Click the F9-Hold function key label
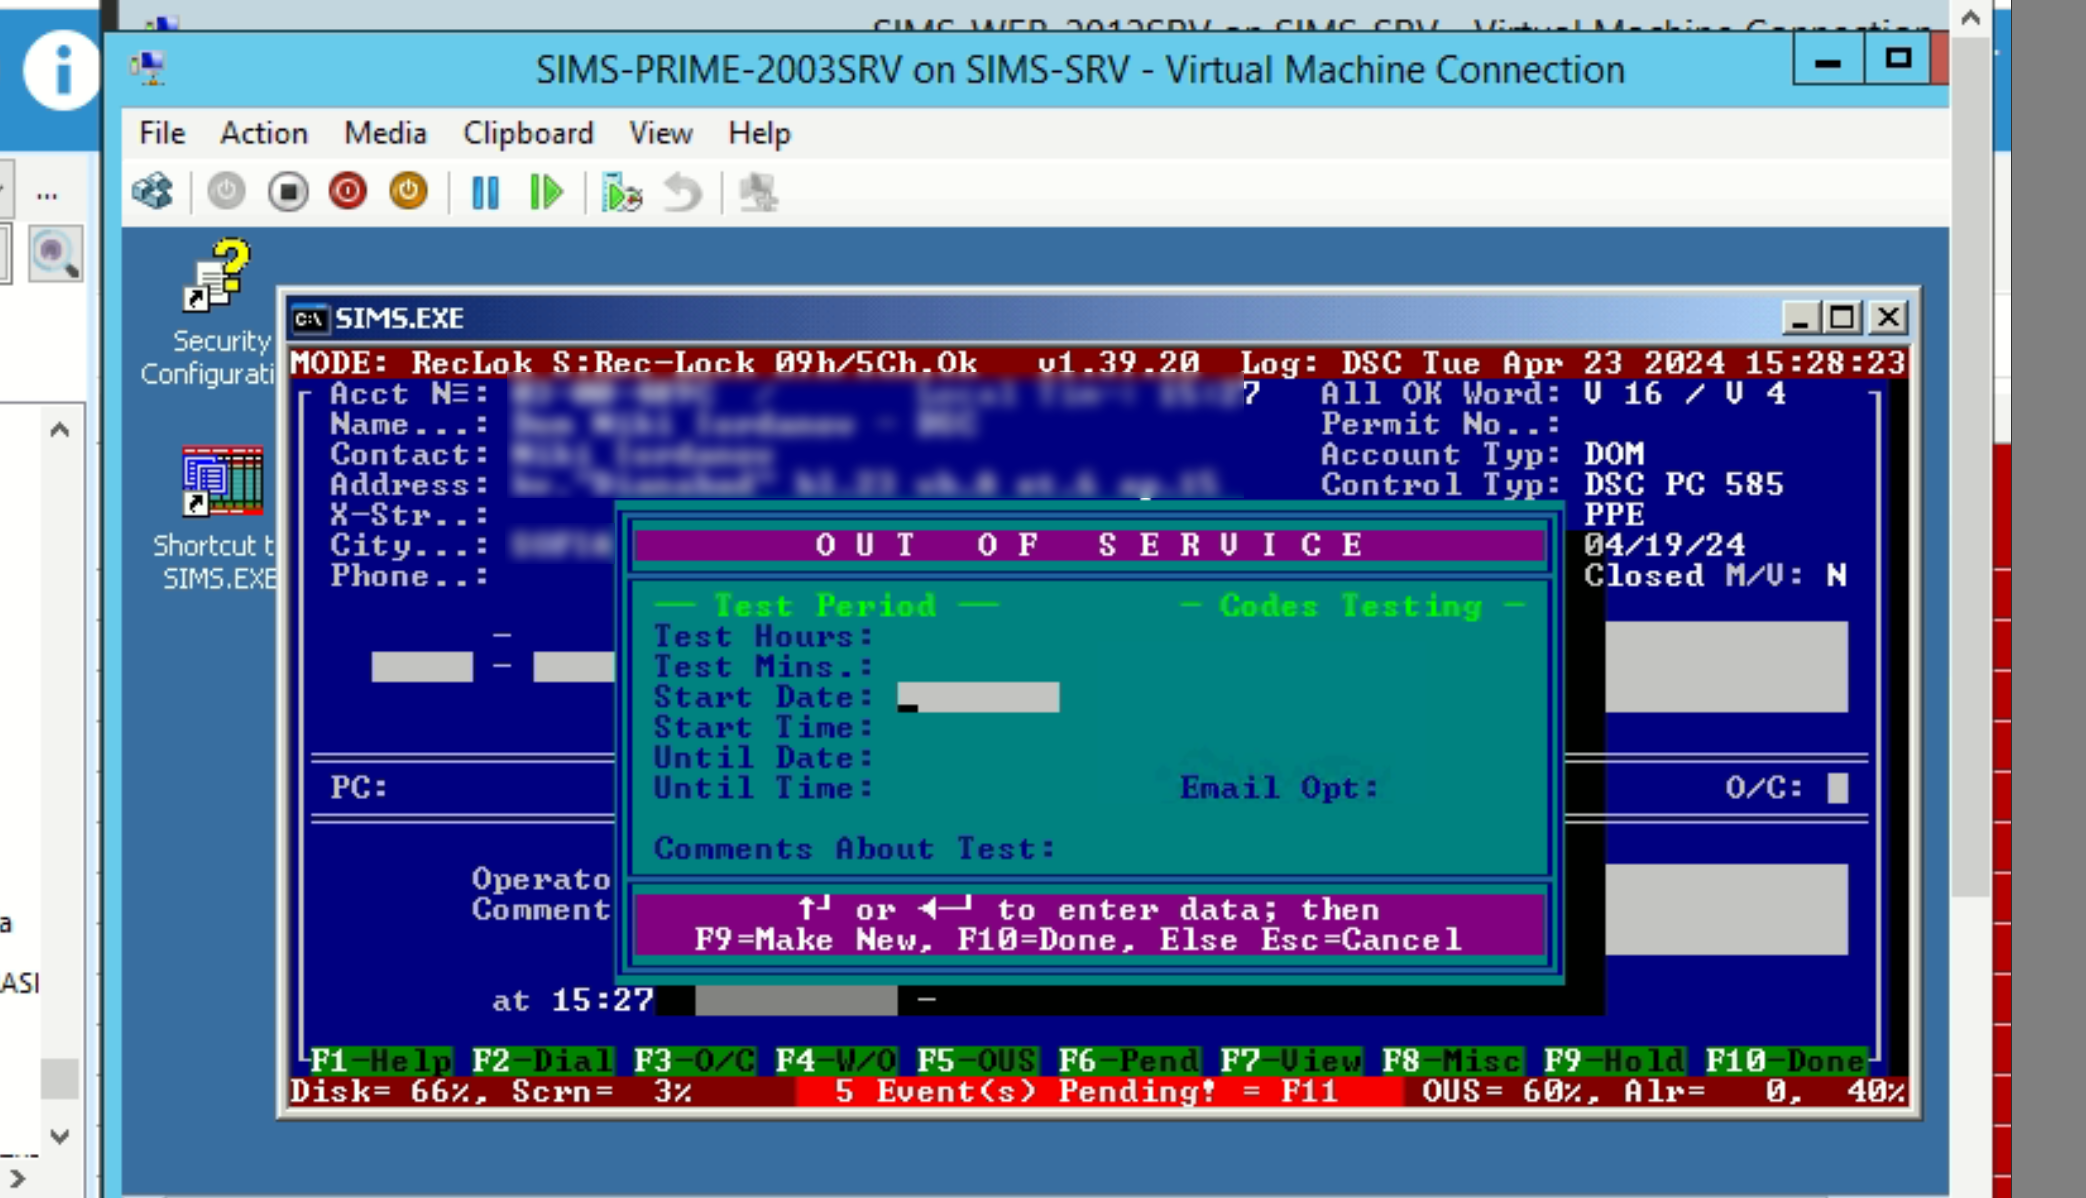The height and width of the screenshot is (1198, 2086). [x=1614, y=1060]
